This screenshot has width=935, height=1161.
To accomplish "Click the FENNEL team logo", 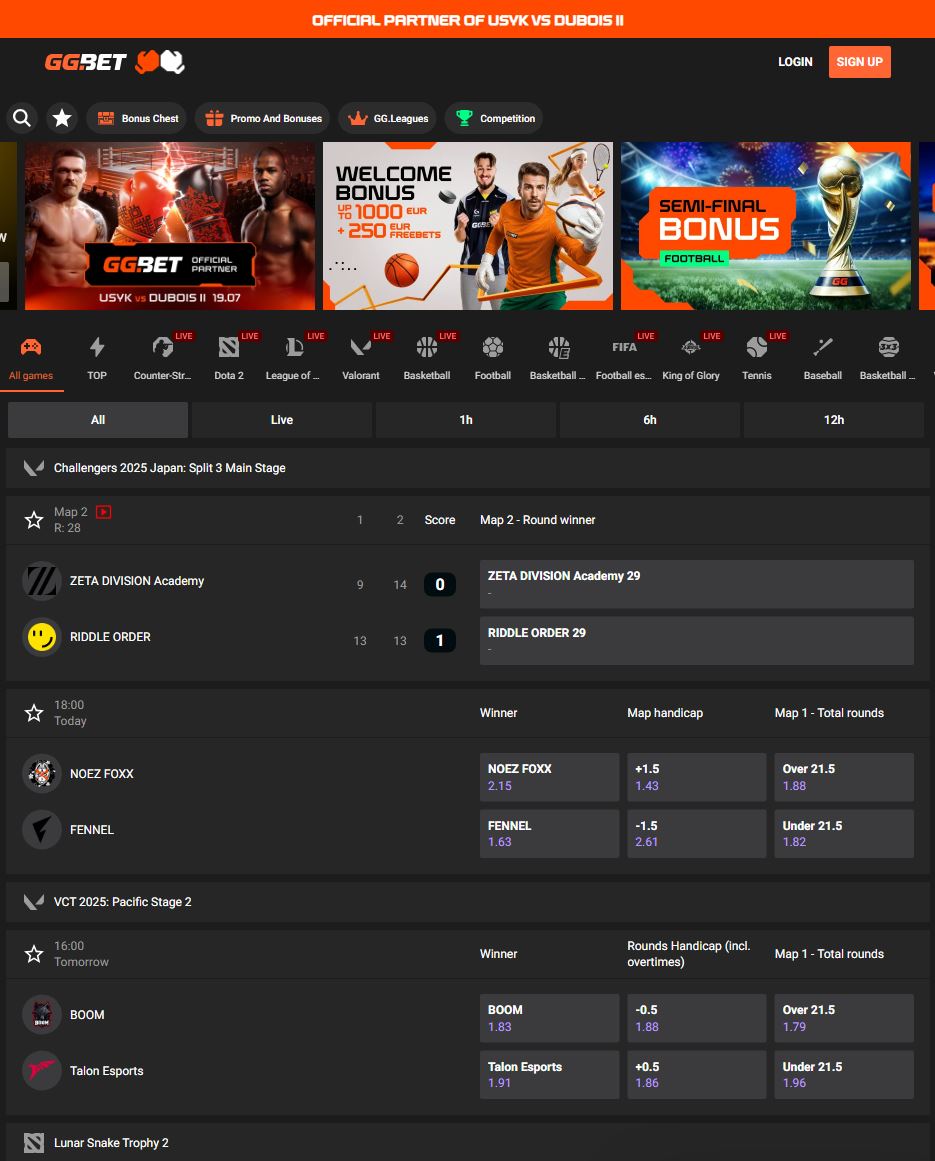I will [x=41, y=829].
